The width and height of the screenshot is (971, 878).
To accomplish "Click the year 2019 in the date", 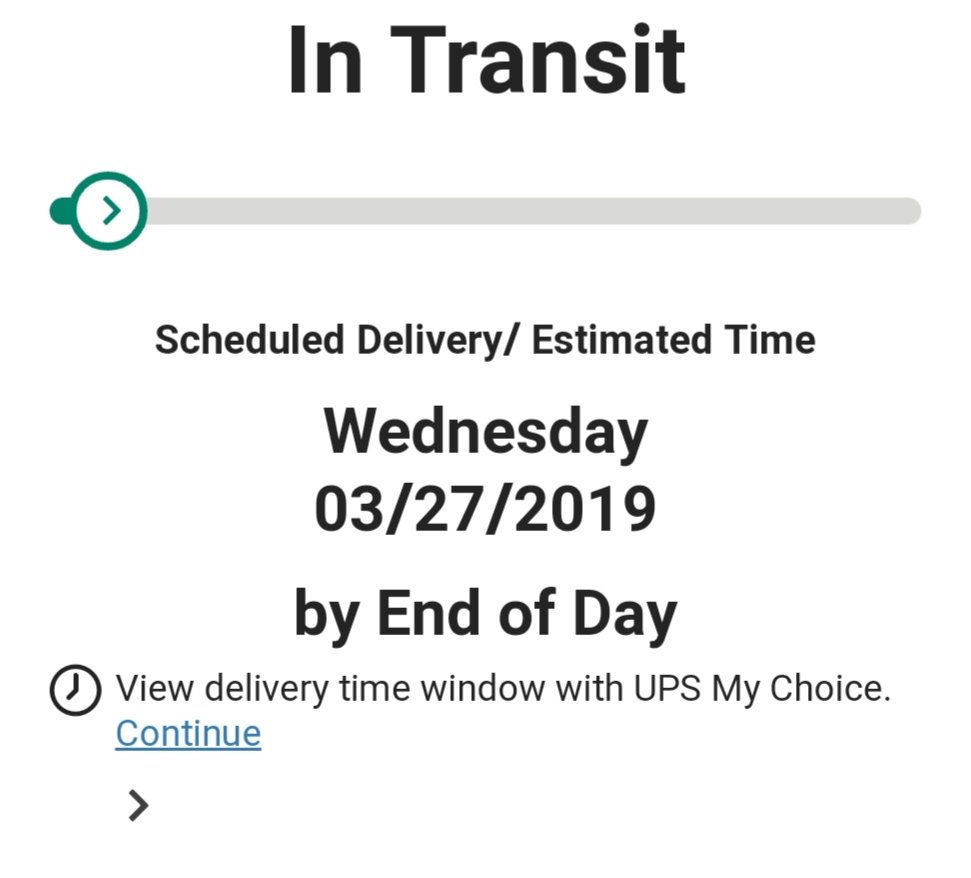I will point(584,509).
